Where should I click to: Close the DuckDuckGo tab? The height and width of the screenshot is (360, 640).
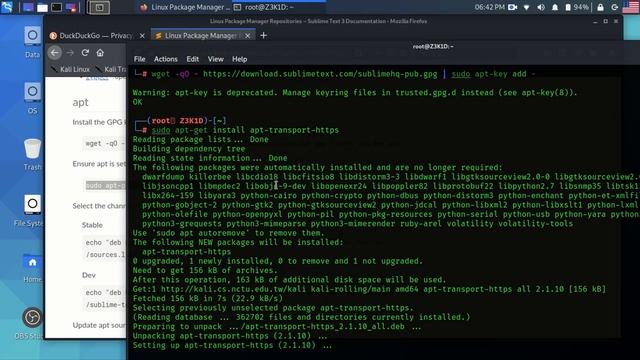coord(142,36)
